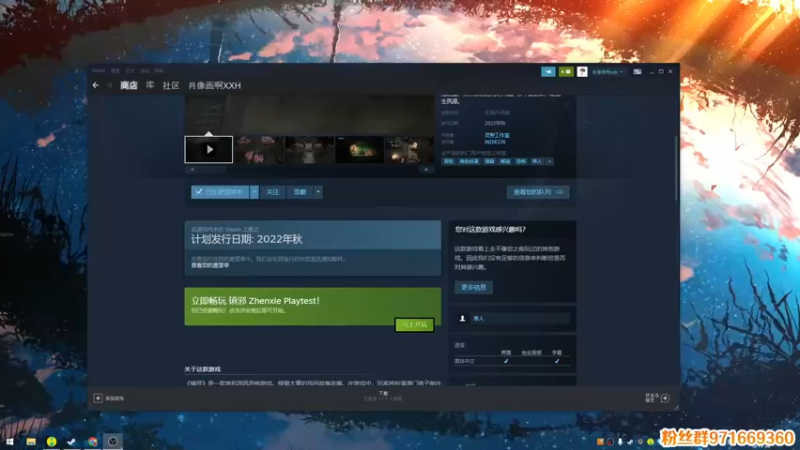Switch to Big Picture mode icon
This screenshot has width=800, height=450.
637,72
